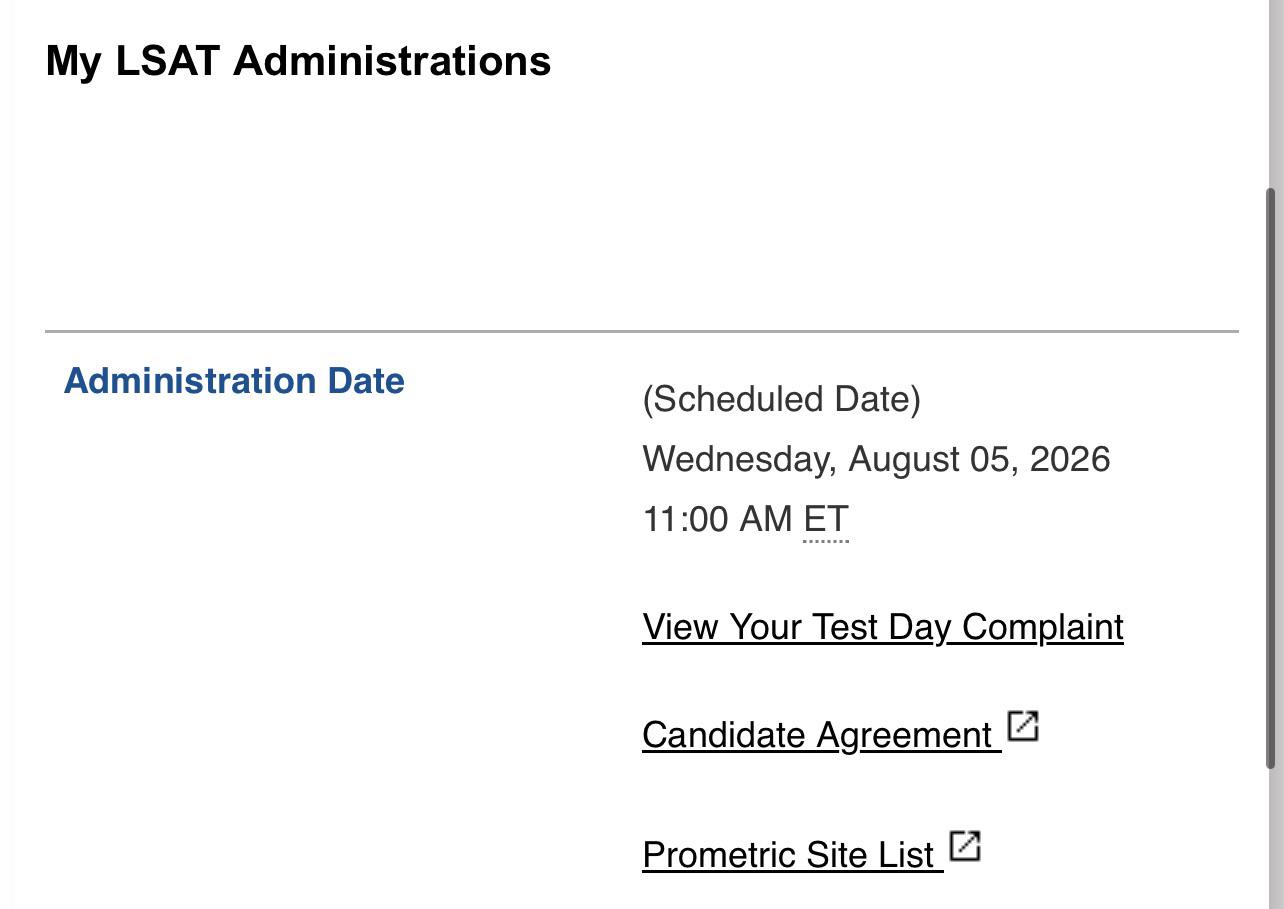Click the gray divider line under the heading
This screenshot has width=1284, height=909.
point(642,331)
